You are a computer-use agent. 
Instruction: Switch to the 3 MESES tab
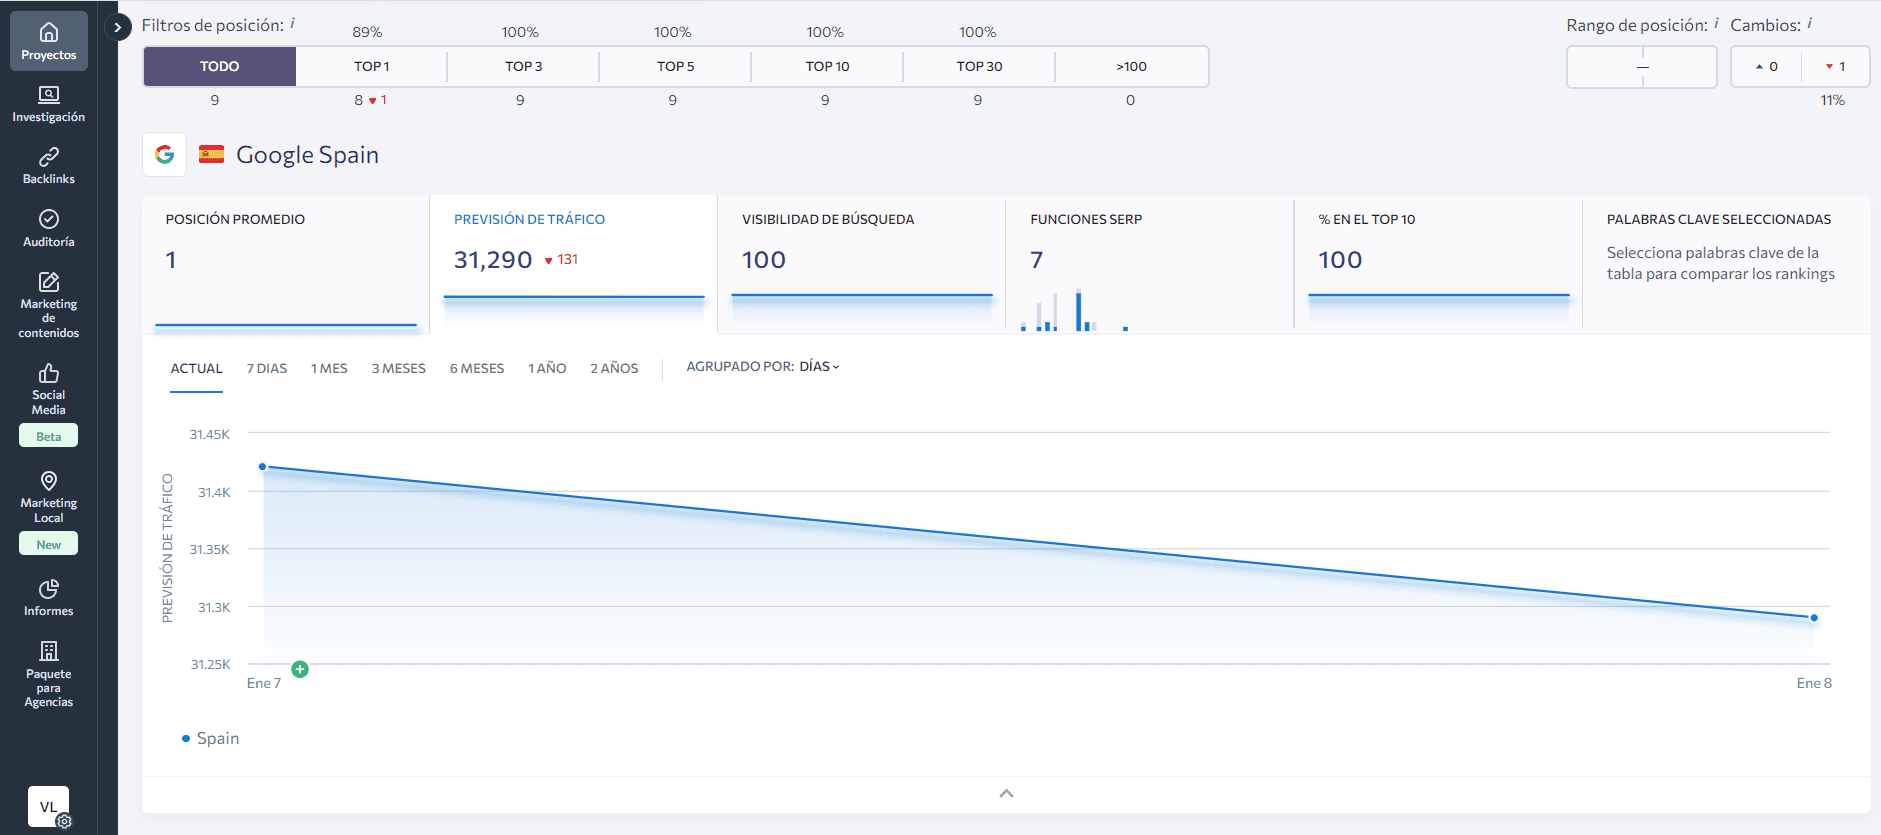click(398, 368)
